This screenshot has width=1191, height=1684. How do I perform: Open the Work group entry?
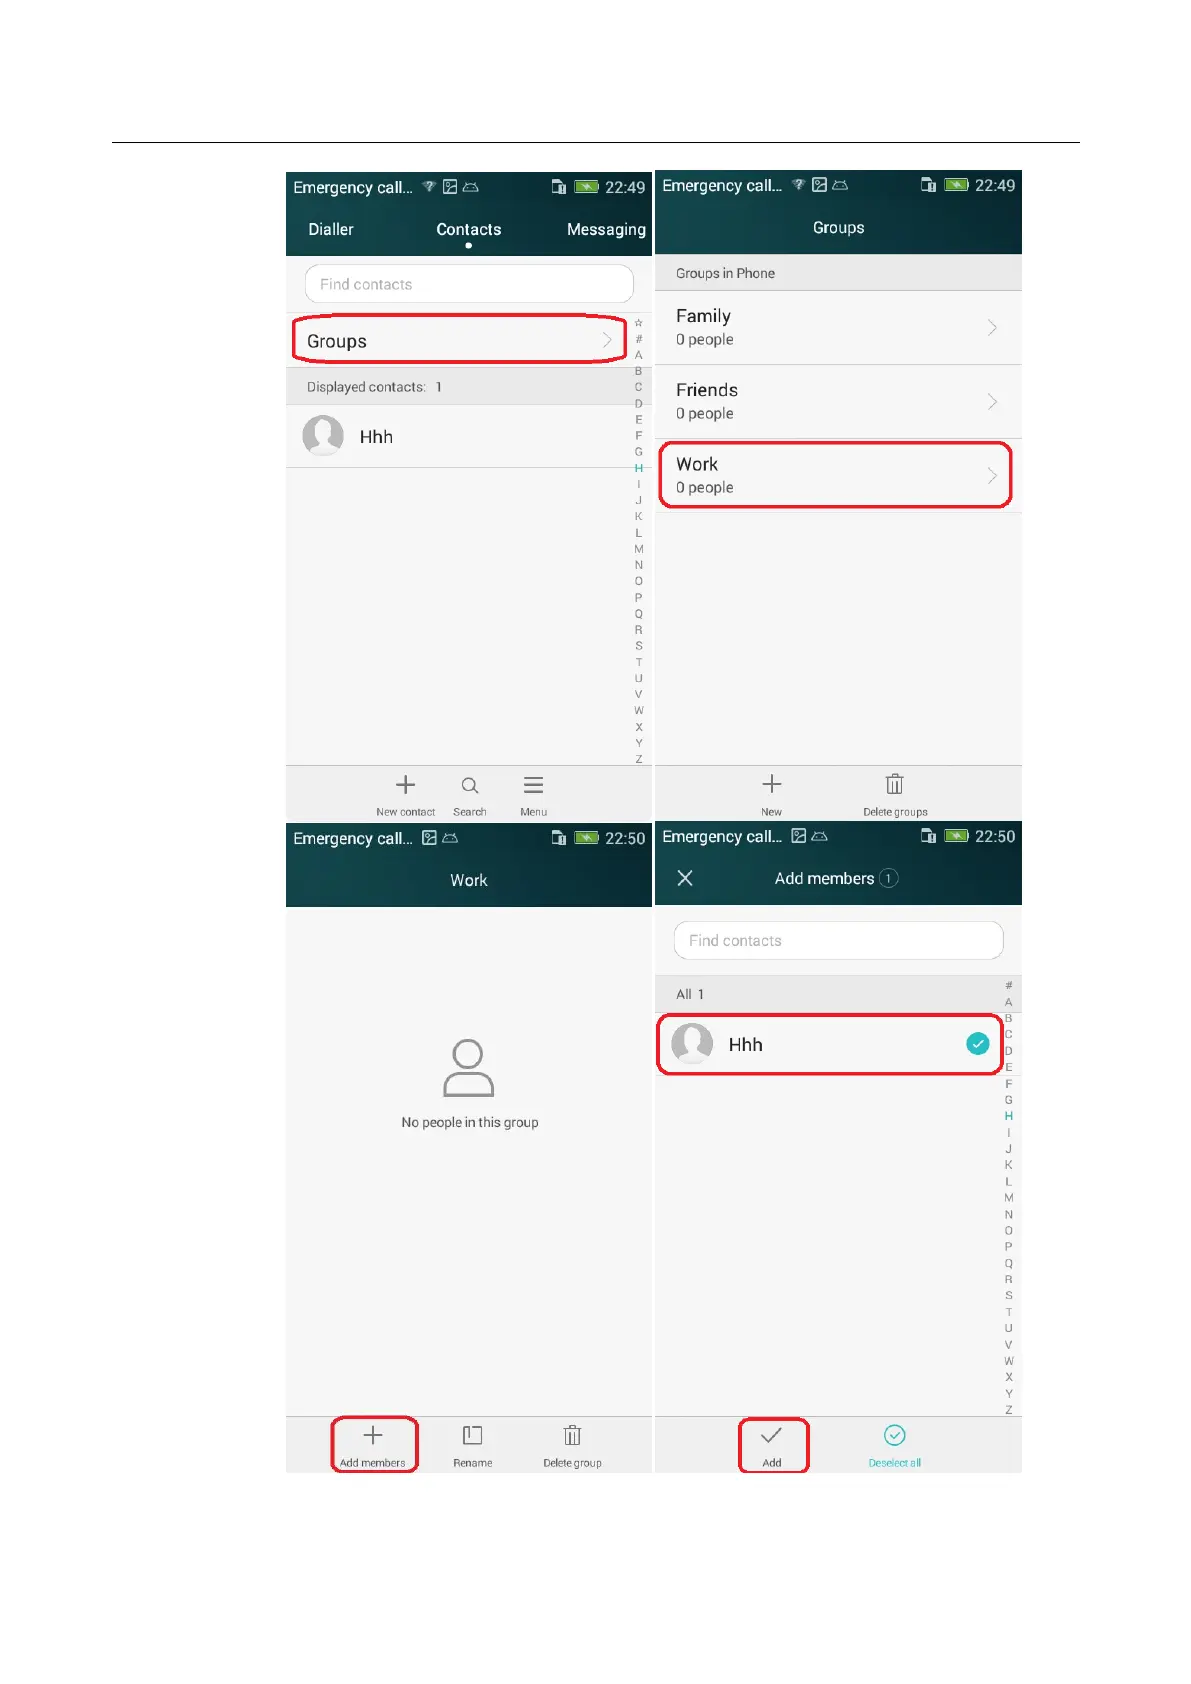tap(835, 475)
